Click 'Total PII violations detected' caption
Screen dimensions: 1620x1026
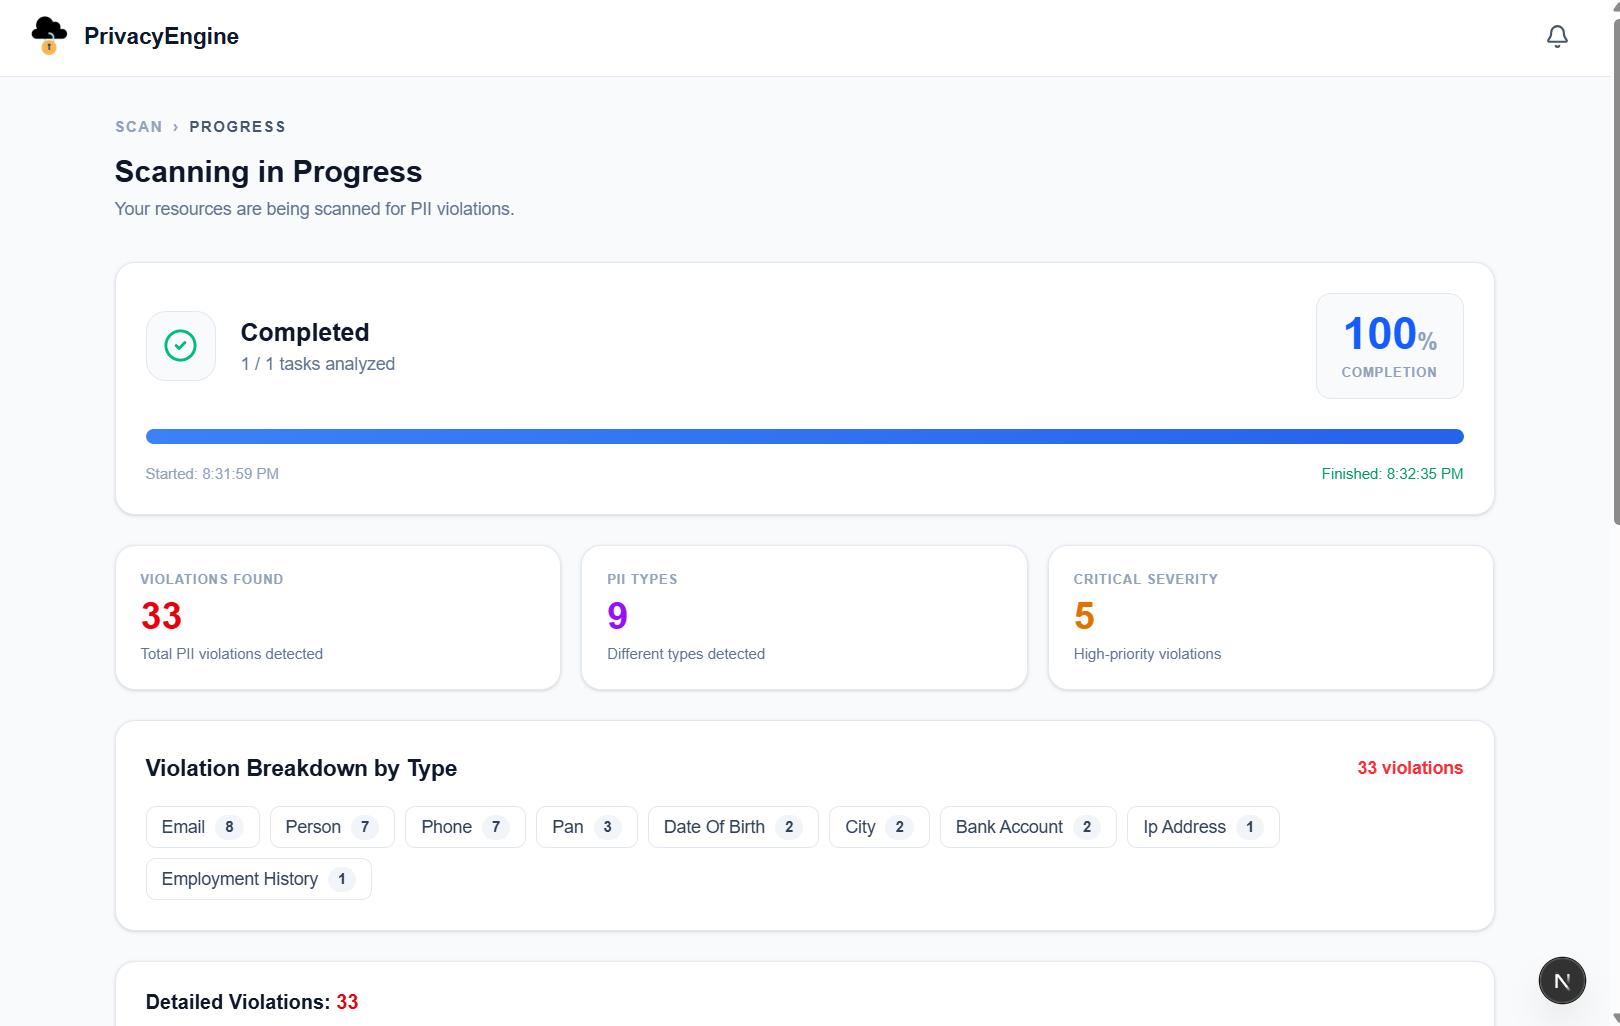point(232,654)
